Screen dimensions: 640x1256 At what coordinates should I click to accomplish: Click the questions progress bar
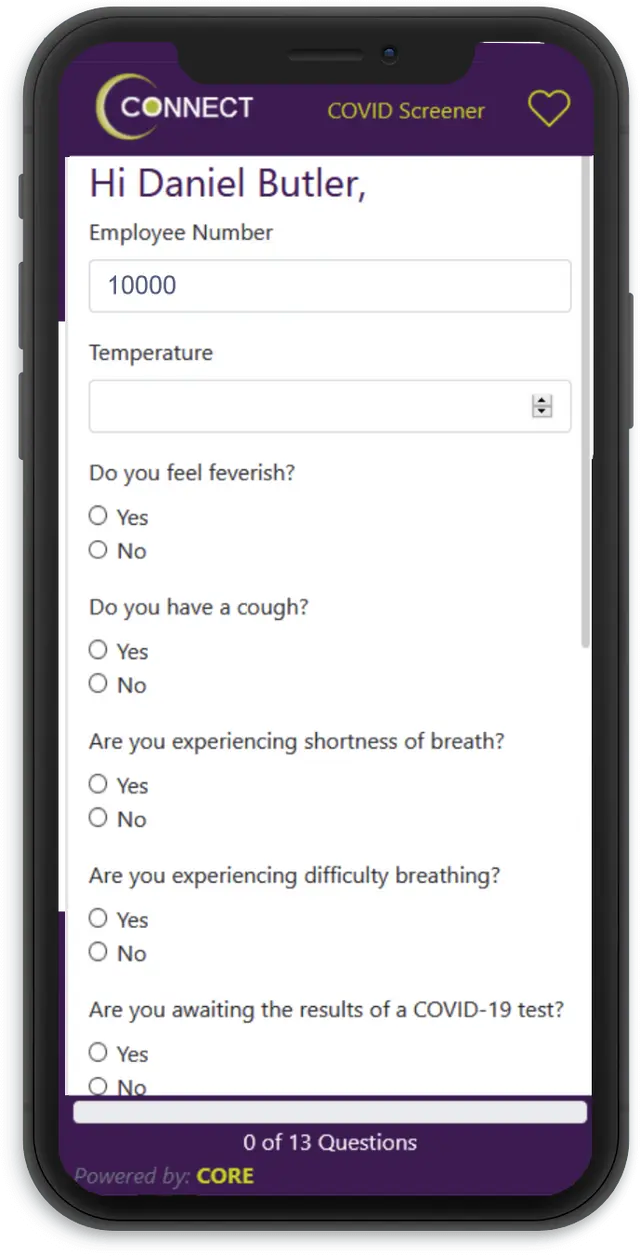330,1112
